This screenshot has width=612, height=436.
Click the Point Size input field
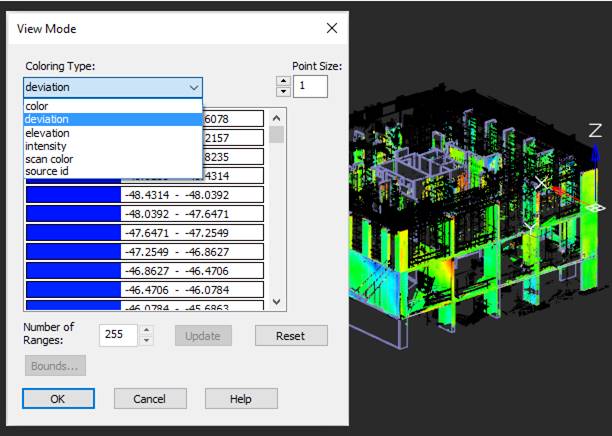tap(310, 87)
